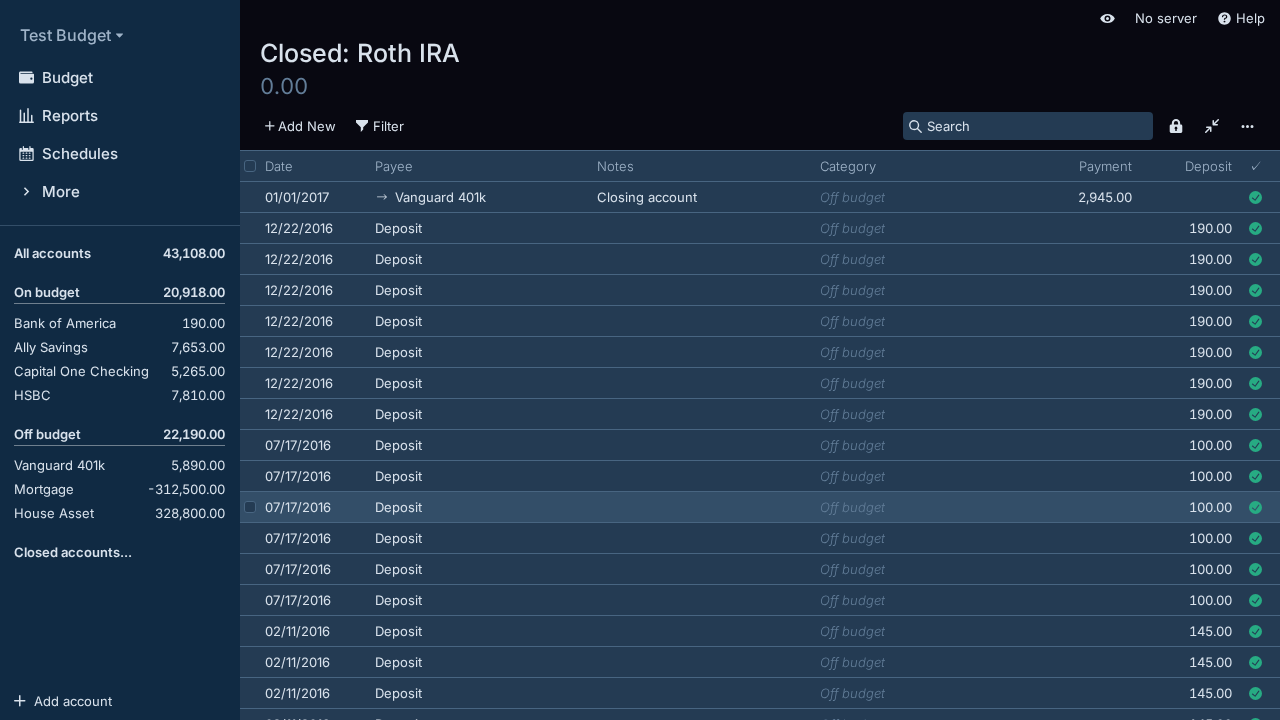Click the Help question mark icon
Viewport: 1280px width, 720px height.
pyautogui.click(x=1224, y=19)
